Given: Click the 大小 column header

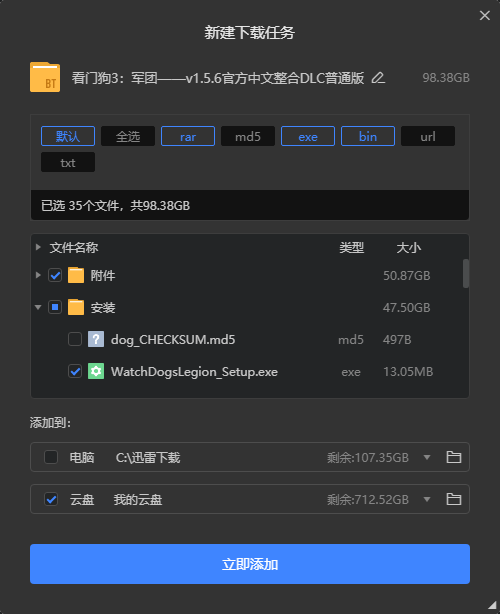Looking at the screenshot, I should [409, 247].
